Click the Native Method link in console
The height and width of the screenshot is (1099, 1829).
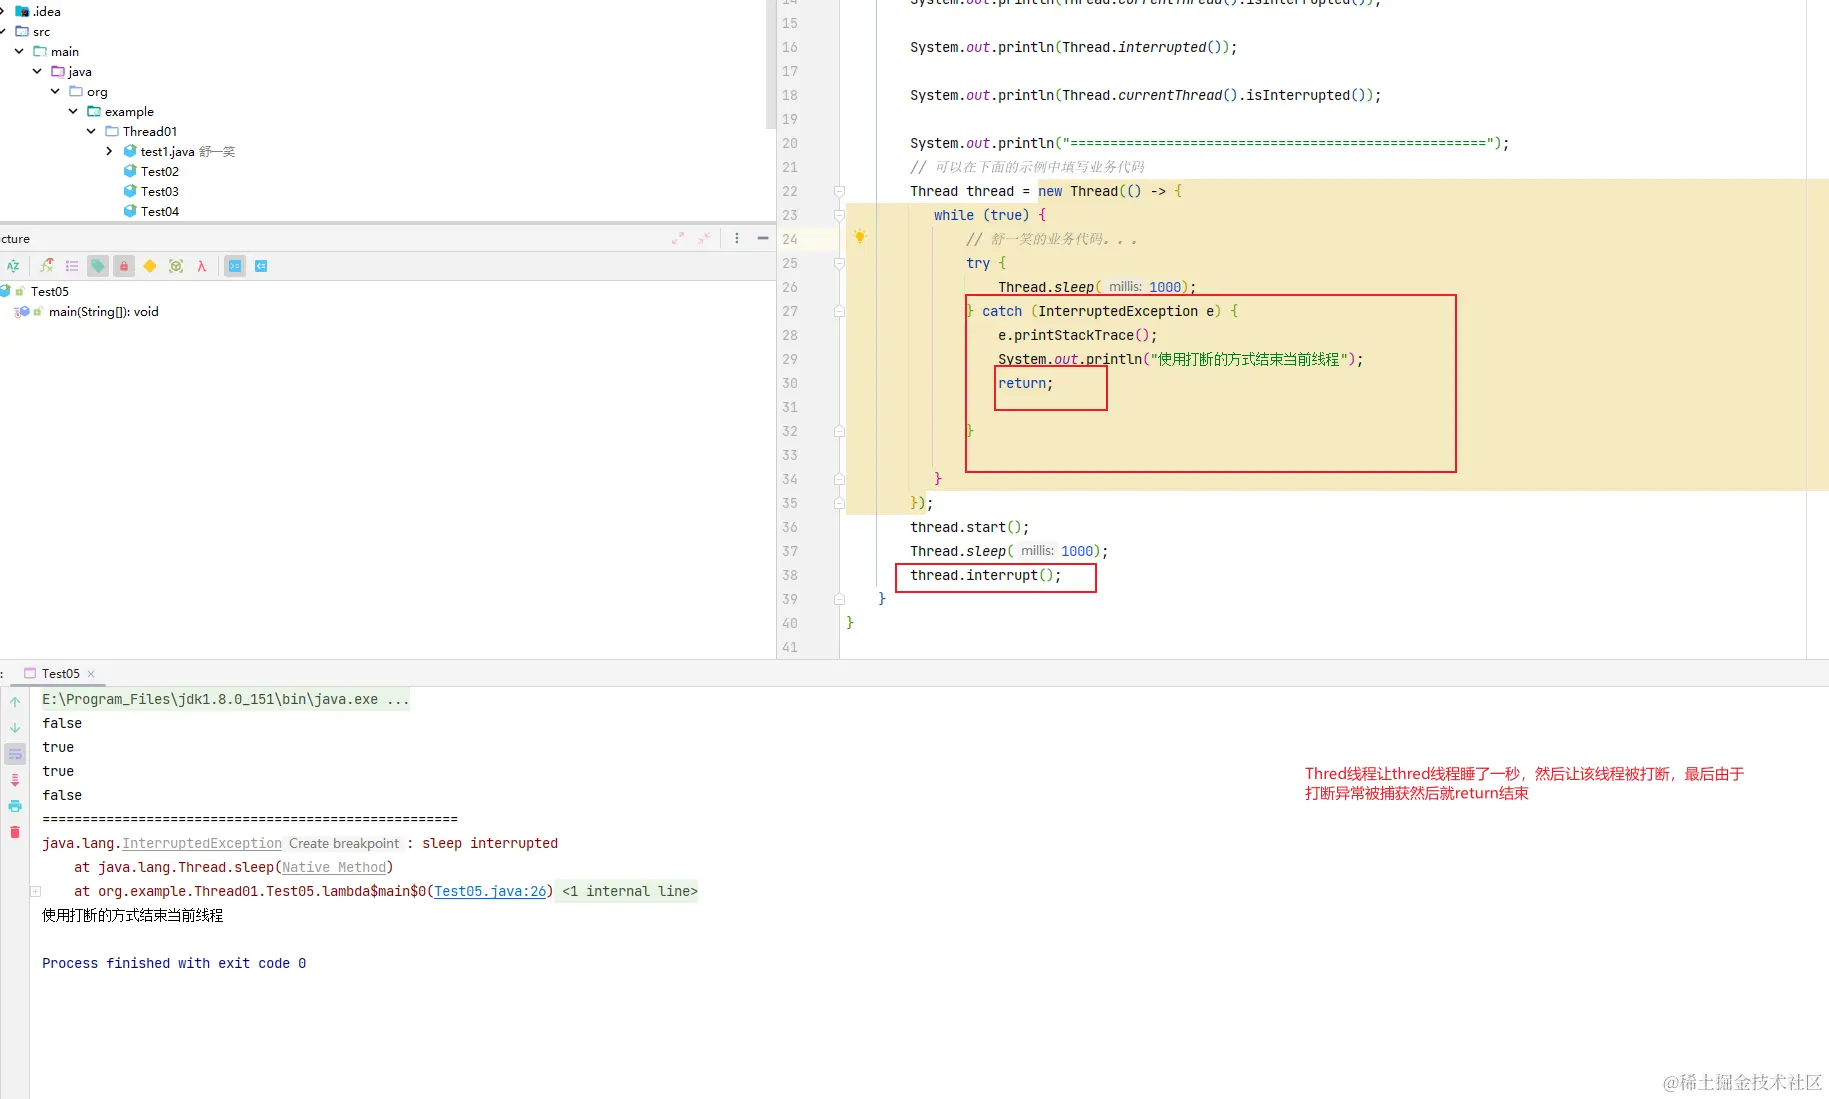pos(334,867)
